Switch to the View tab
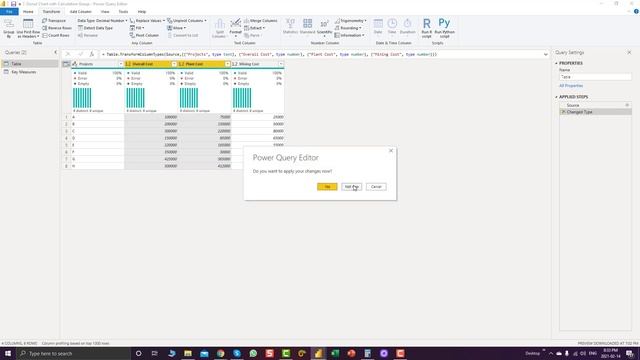Viewport: 640px width, 360px height. click(x=105, y=11)
